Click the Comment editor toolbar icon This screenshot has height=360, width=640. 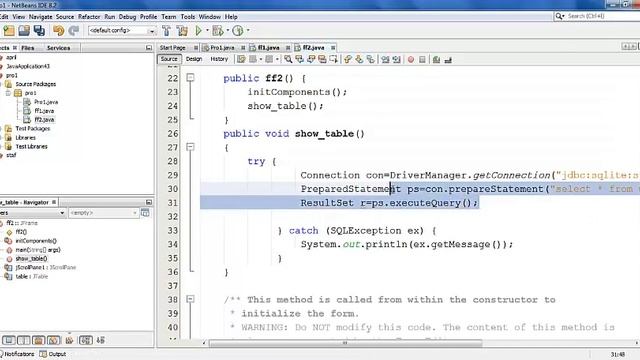click(436, 60)
